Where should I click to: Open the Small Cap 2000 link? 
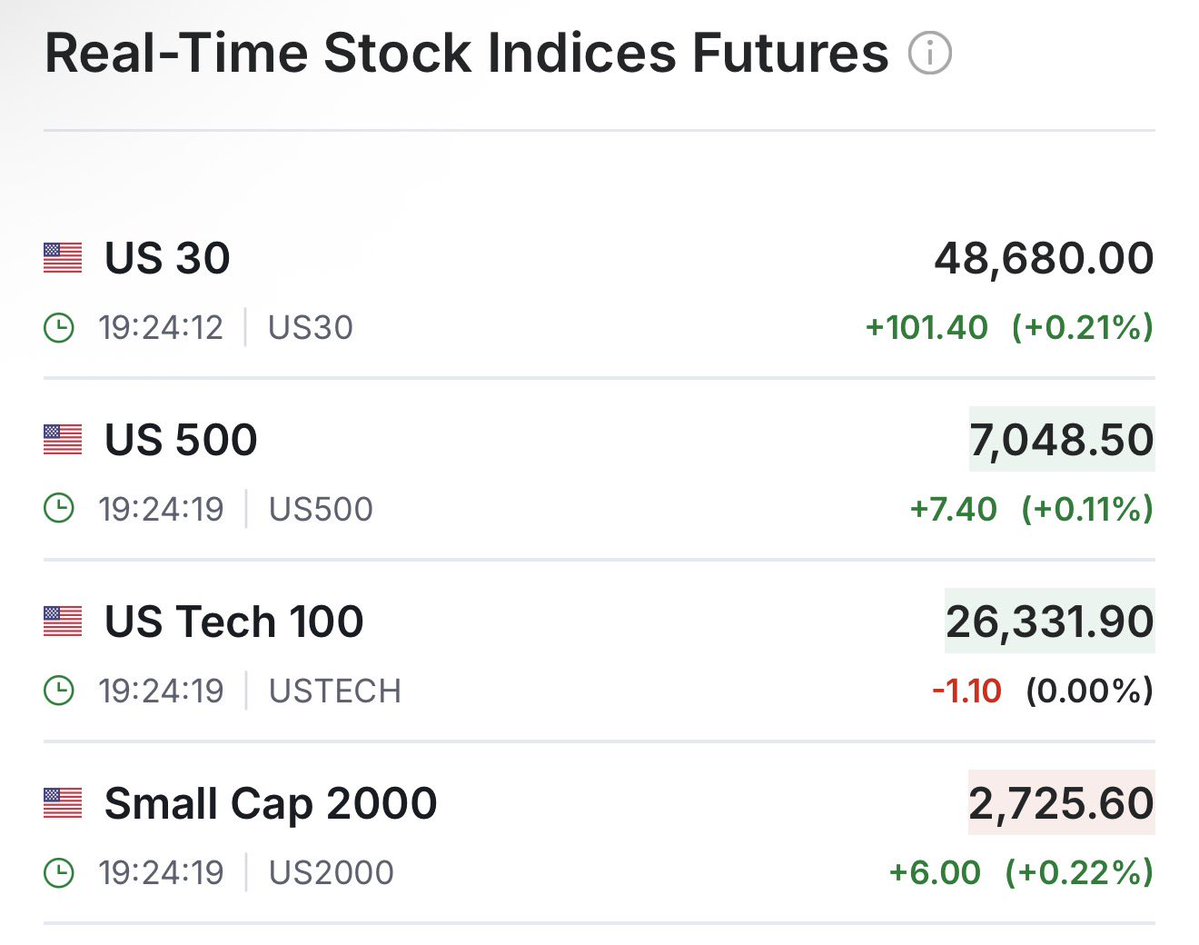click(x=270, y=803)
